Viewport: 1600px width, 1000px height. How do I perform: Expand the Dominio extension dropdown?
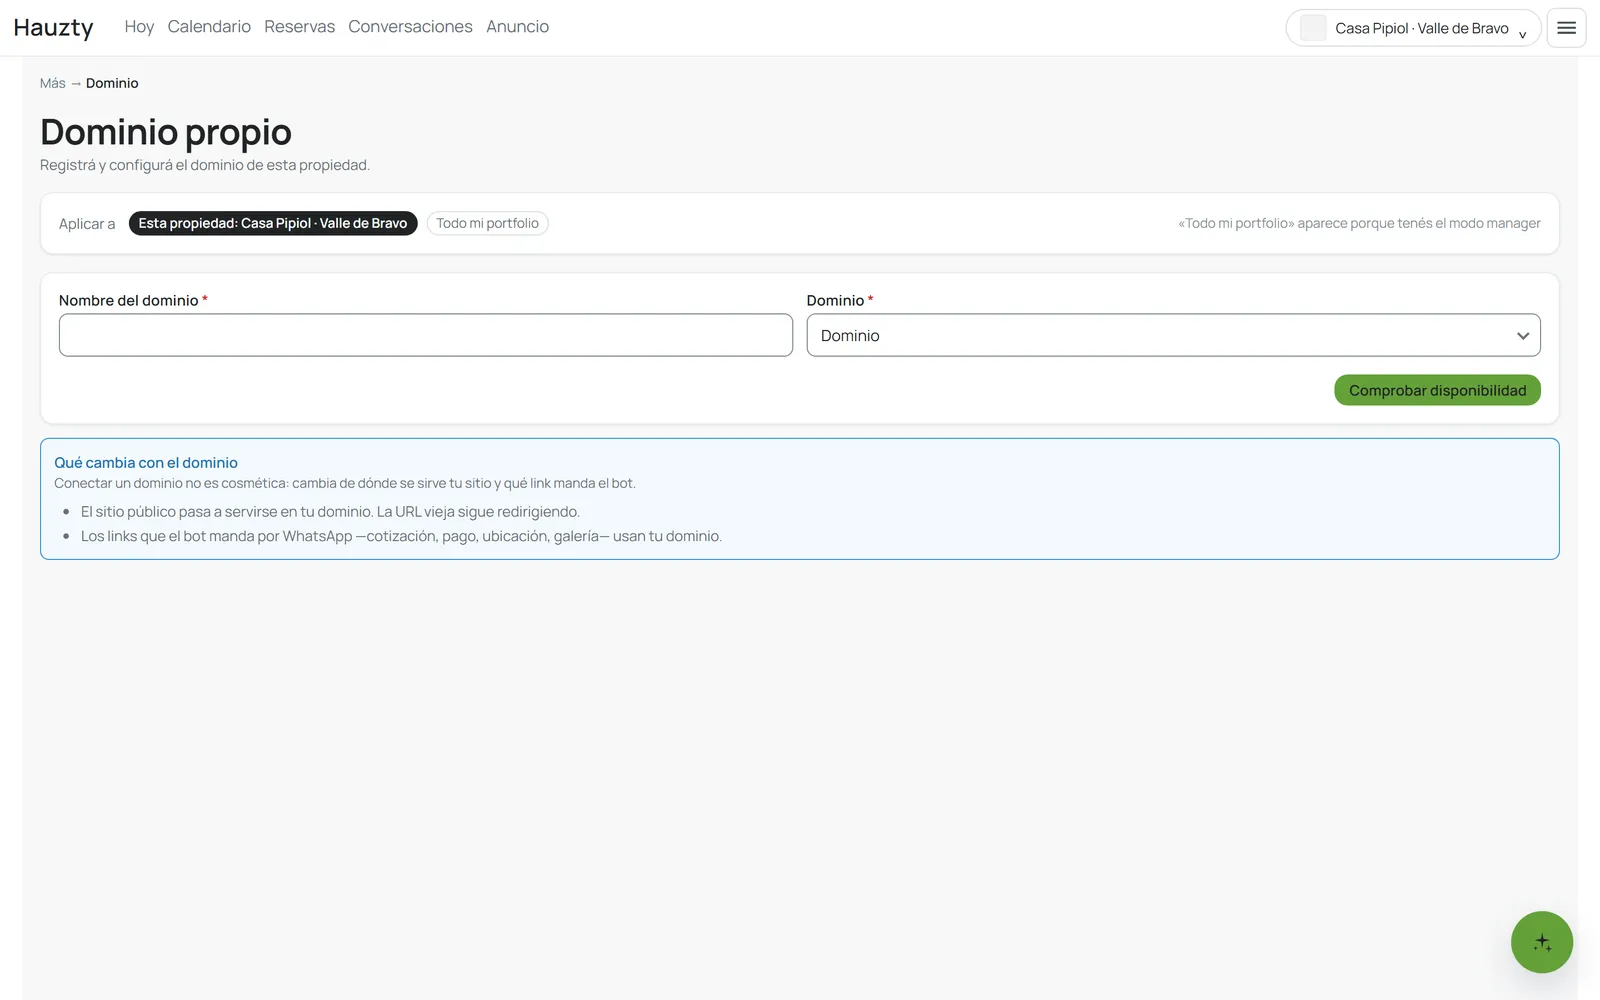1173,335
